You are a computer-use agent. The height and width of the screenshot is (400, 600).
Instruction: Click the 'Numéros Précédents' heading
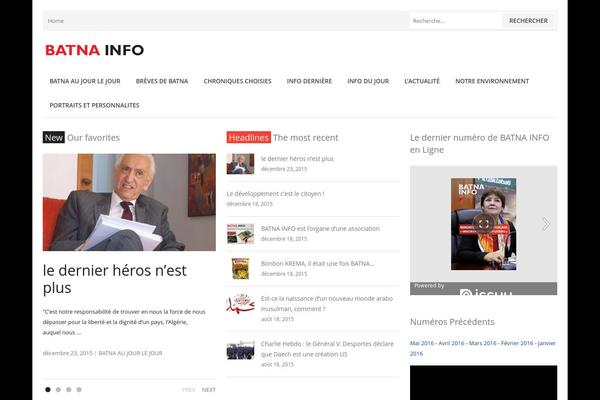tap(452, 322)
